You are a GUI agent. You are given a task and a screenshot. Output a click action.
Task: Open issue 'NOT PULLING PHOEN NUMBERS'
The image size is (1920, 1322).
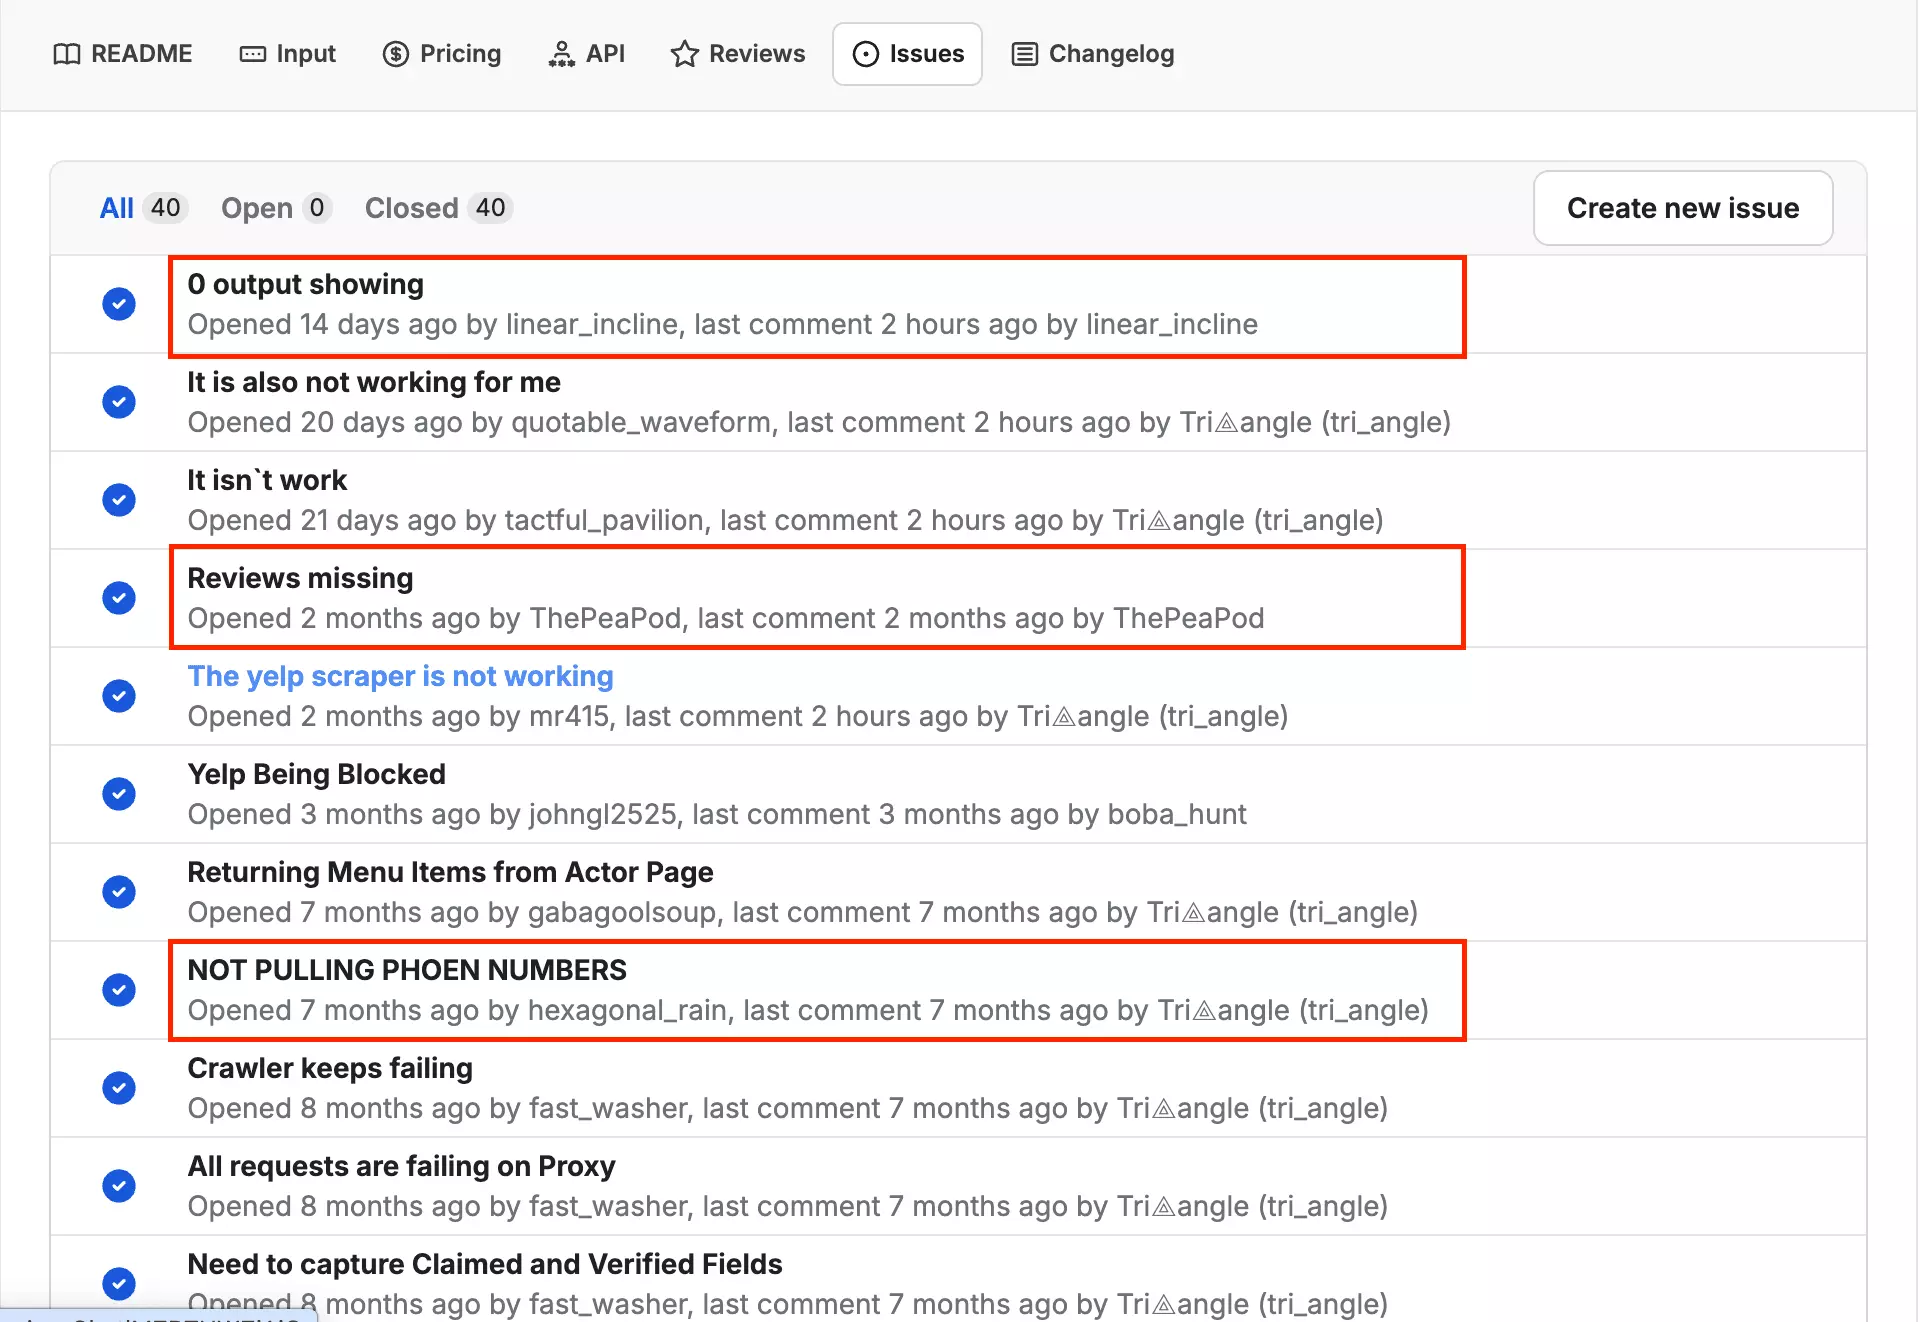[x=406, y=970]
